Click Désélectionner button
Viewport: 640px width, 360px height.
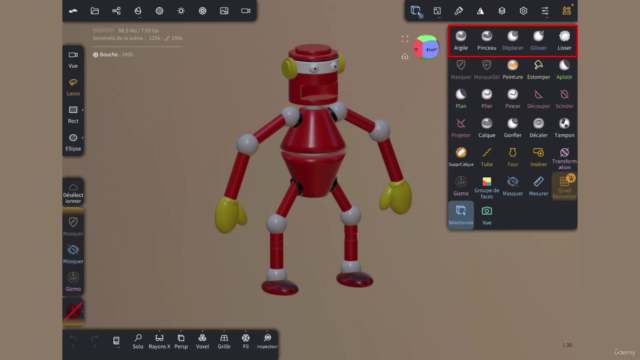pos(73,193)
